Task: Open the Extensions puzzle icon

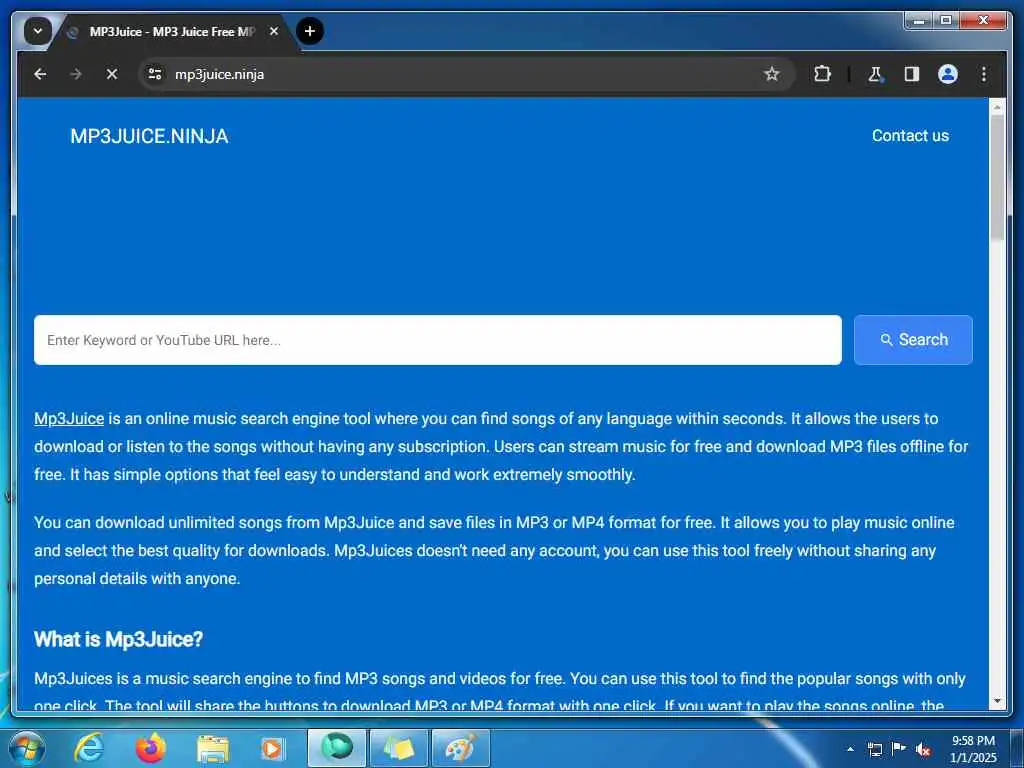Action: (x=822, y=74)
